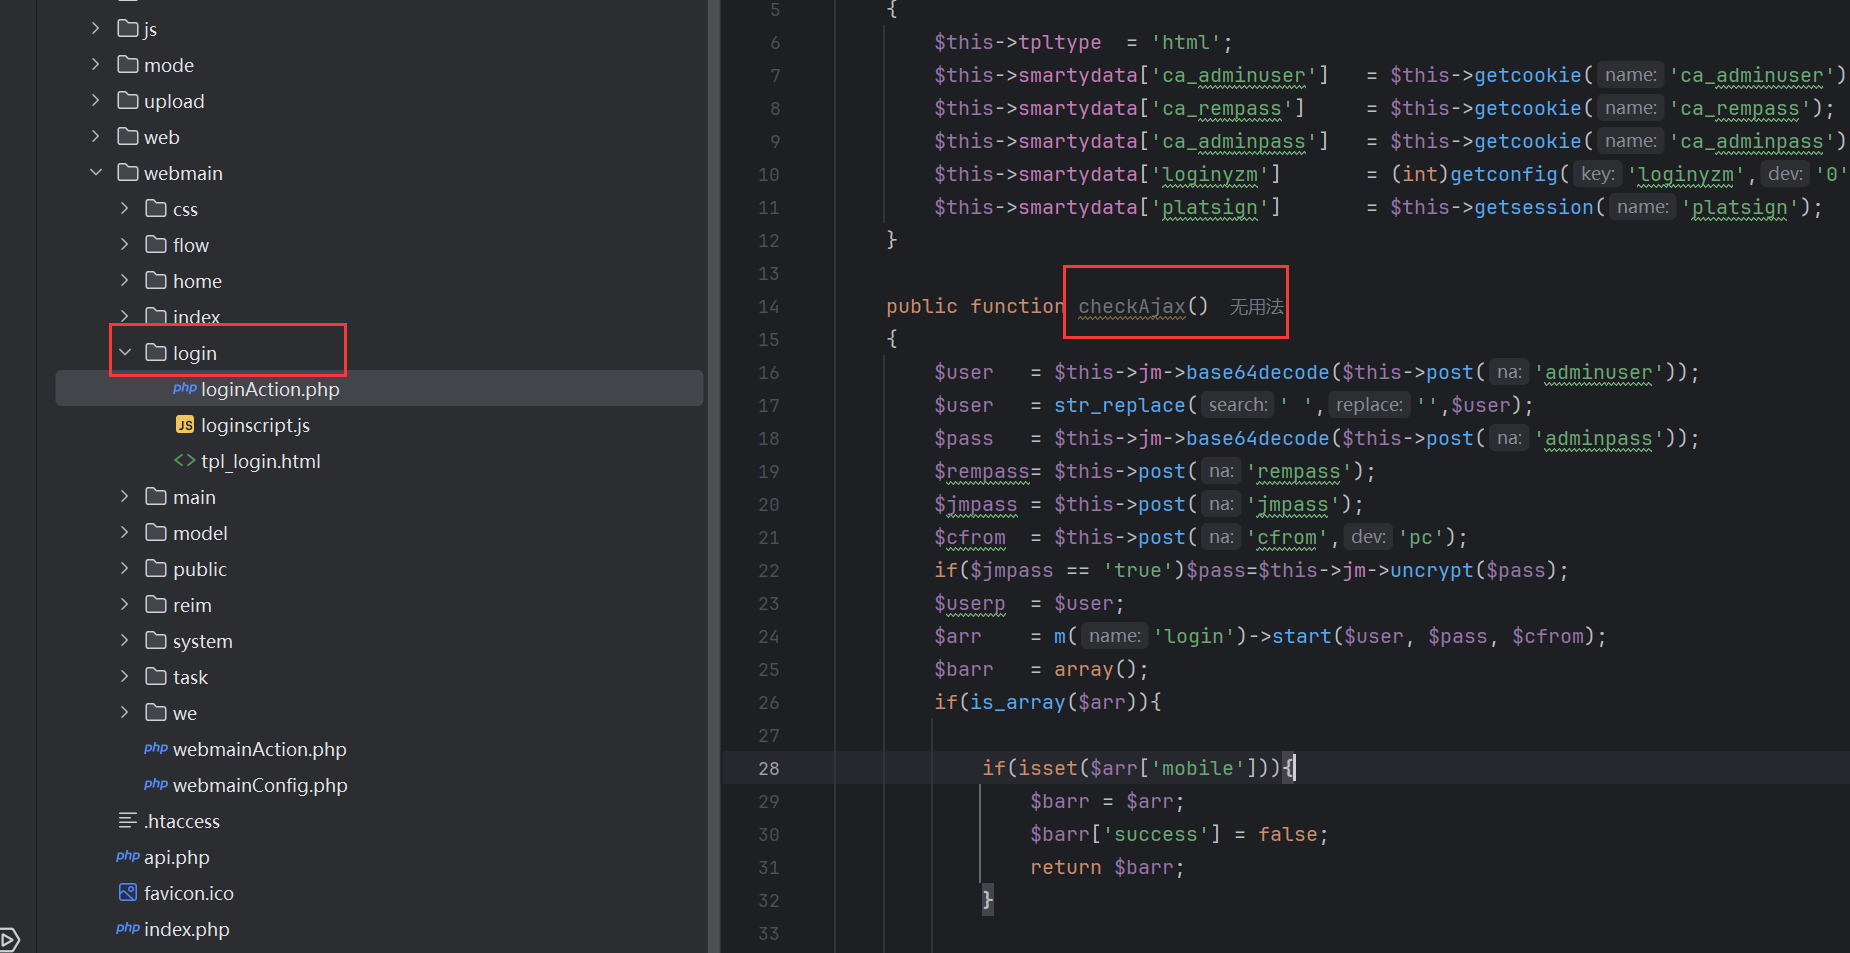Expand the we folder chevron

(125, 712)
